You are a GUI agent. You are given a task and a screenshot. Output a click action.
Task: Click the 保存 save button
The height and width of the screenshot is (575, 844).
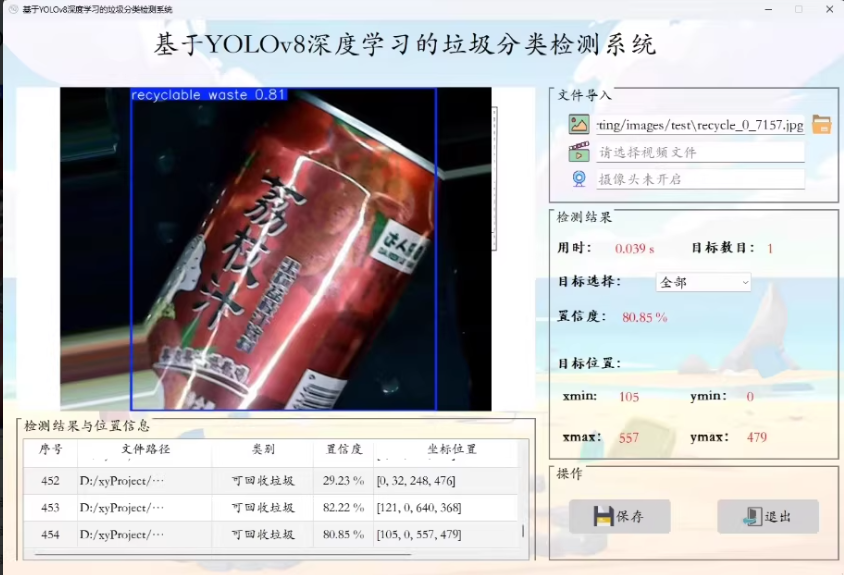[x=620, y=516]
